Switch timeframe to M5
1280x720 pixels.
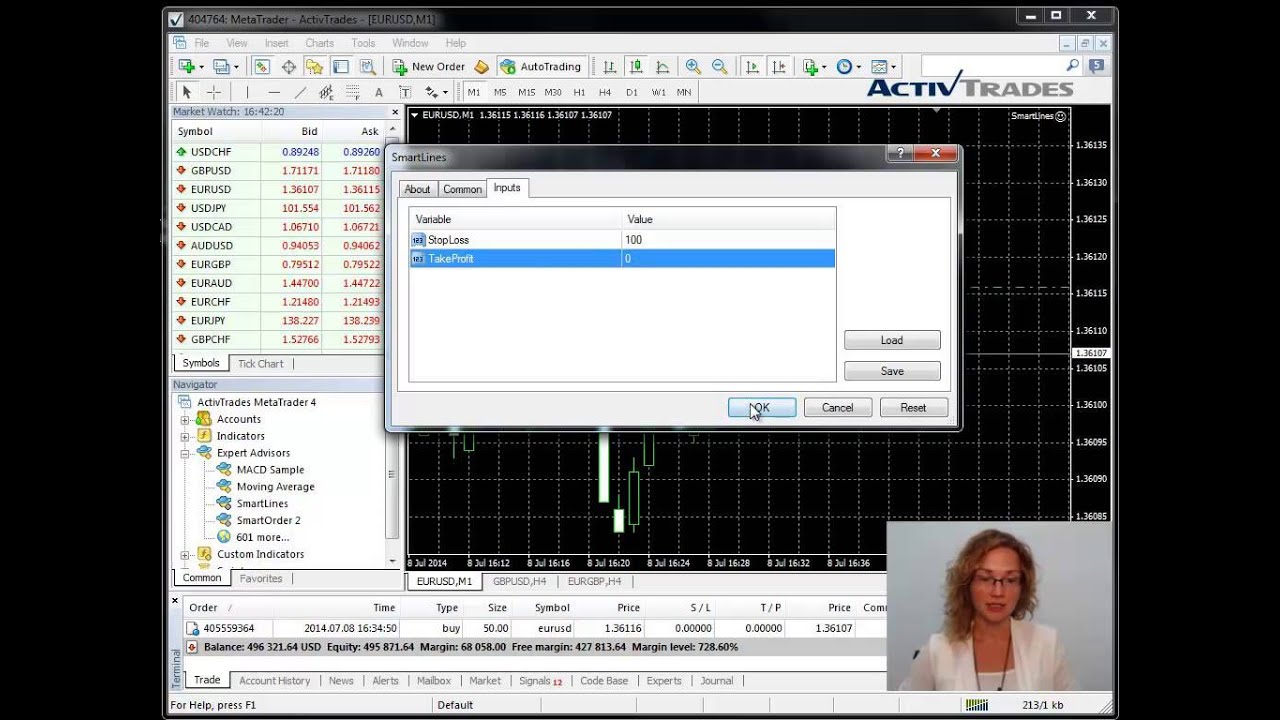tap(500, 92)
